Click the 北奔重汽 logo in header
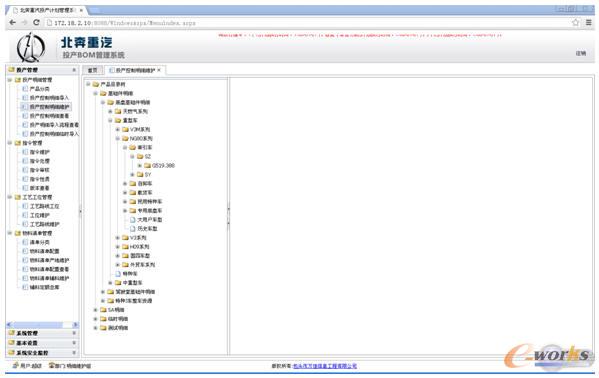The width and height of the screenshot is (599, 378). [31, 47]
